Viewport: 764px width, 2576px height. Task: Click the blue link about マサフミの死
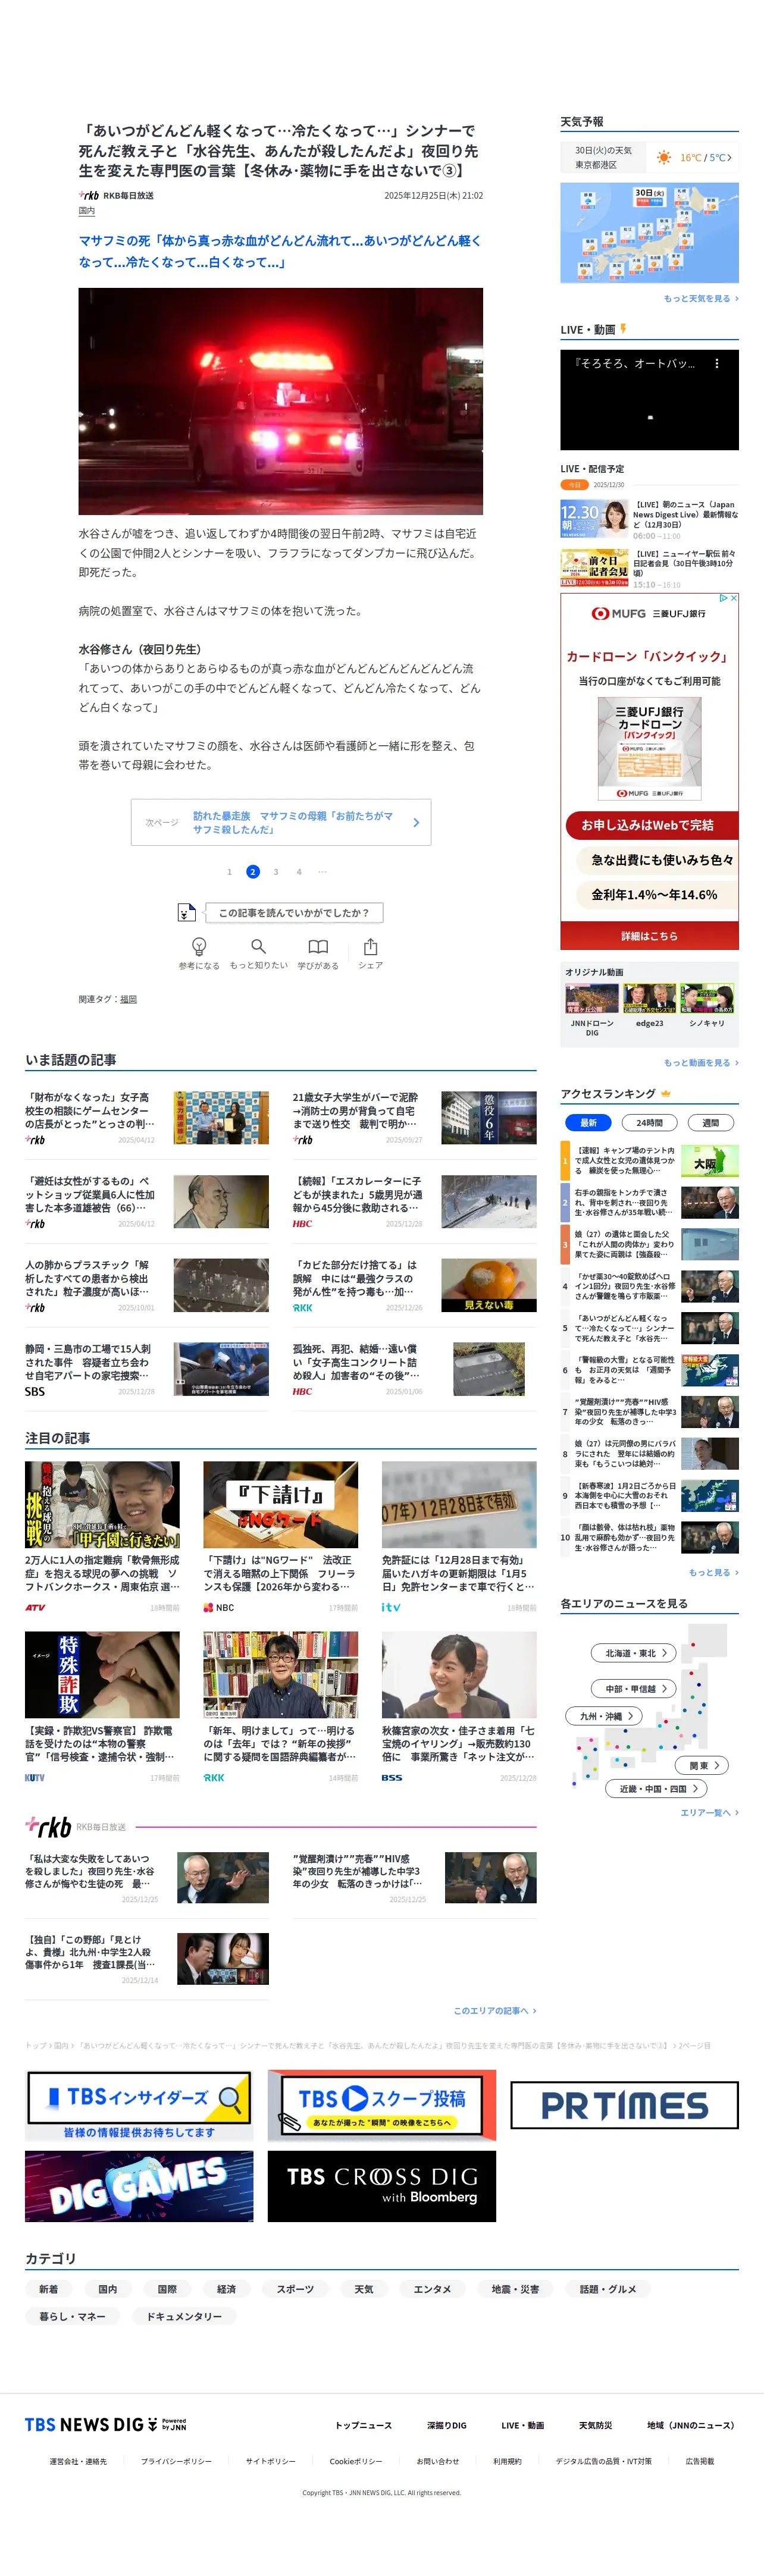(281, 251)
